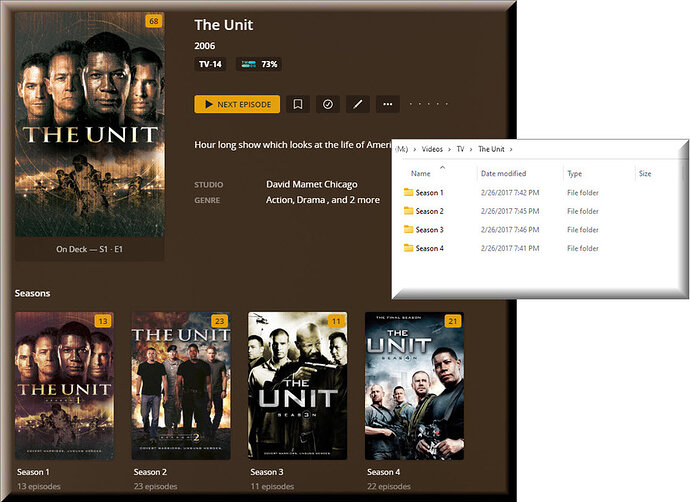This screenshot has height=502, width=690.
Task: Click the 11 badge on the Season 3 poster
Action: 336,321
